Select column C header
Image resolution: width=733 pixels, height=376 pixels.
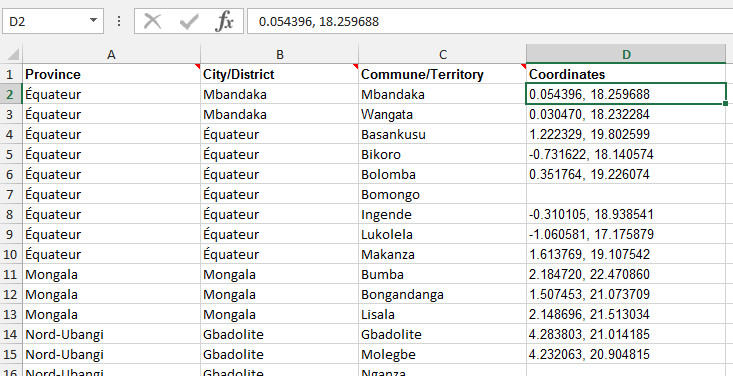442,55
